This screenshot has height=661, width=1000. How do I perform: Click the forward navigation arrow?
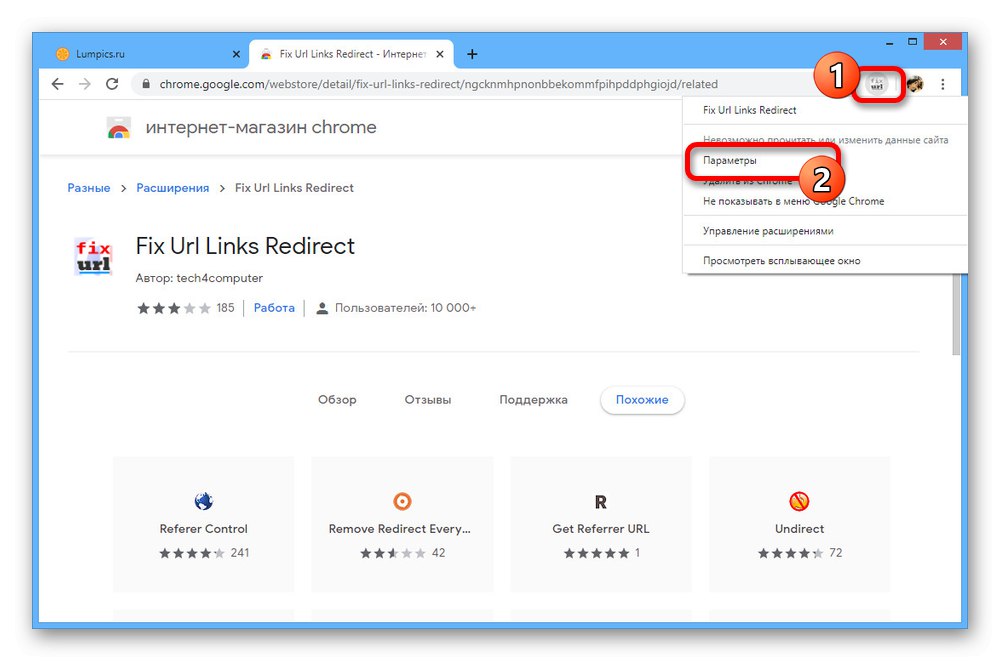85,84
